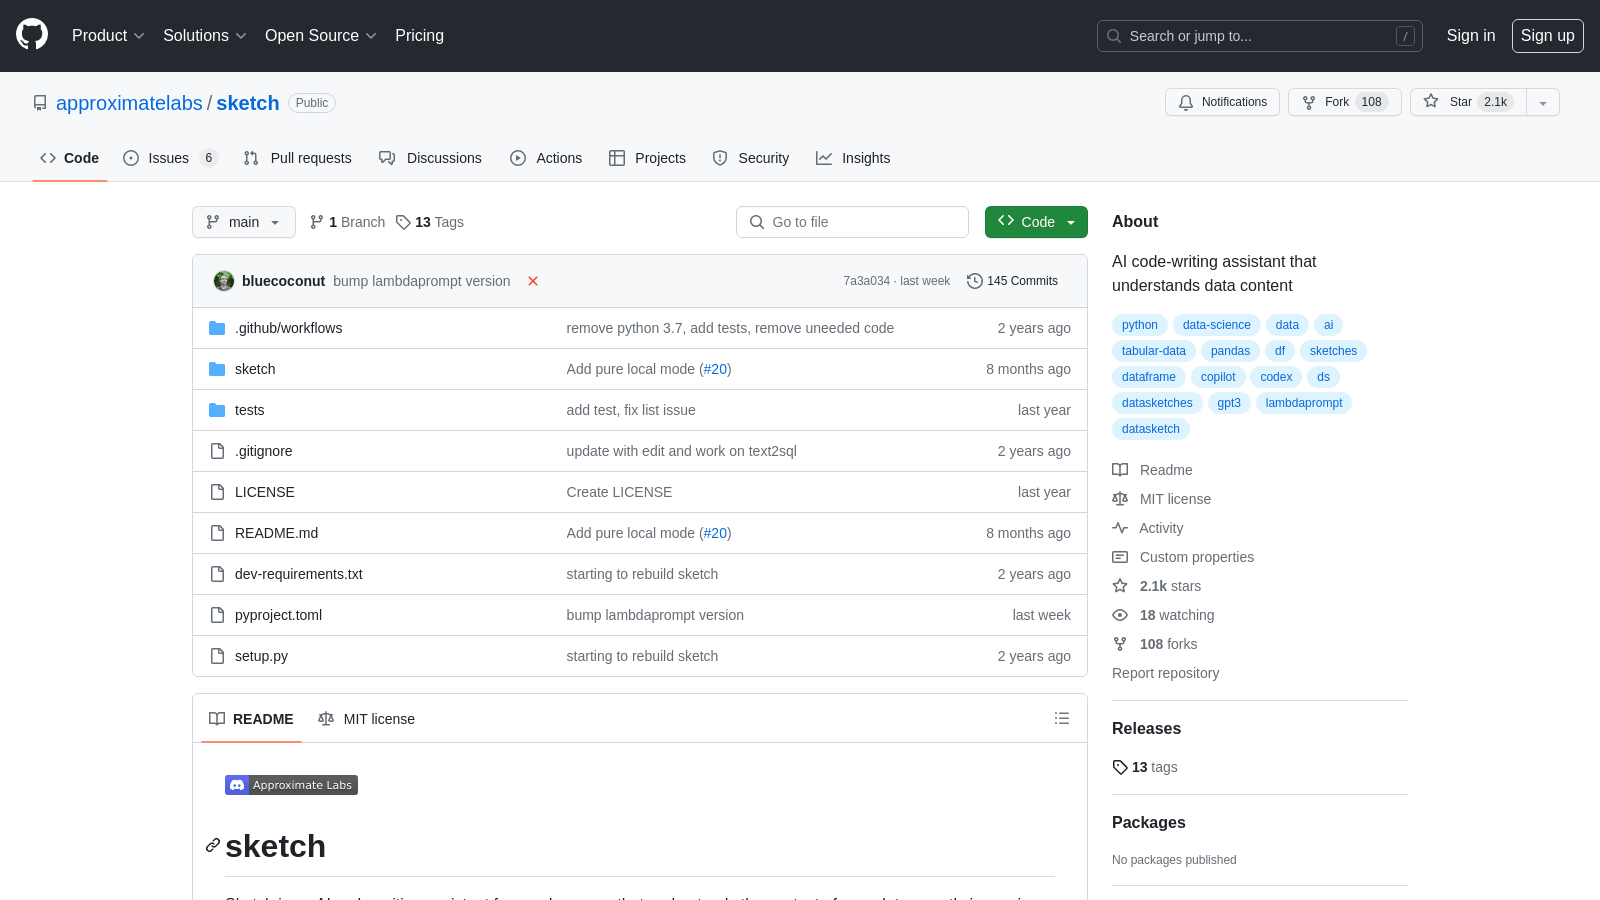Screen dimensions: 1600x900
Task: Switch to the Discussions tab
Action: [430, 158]
